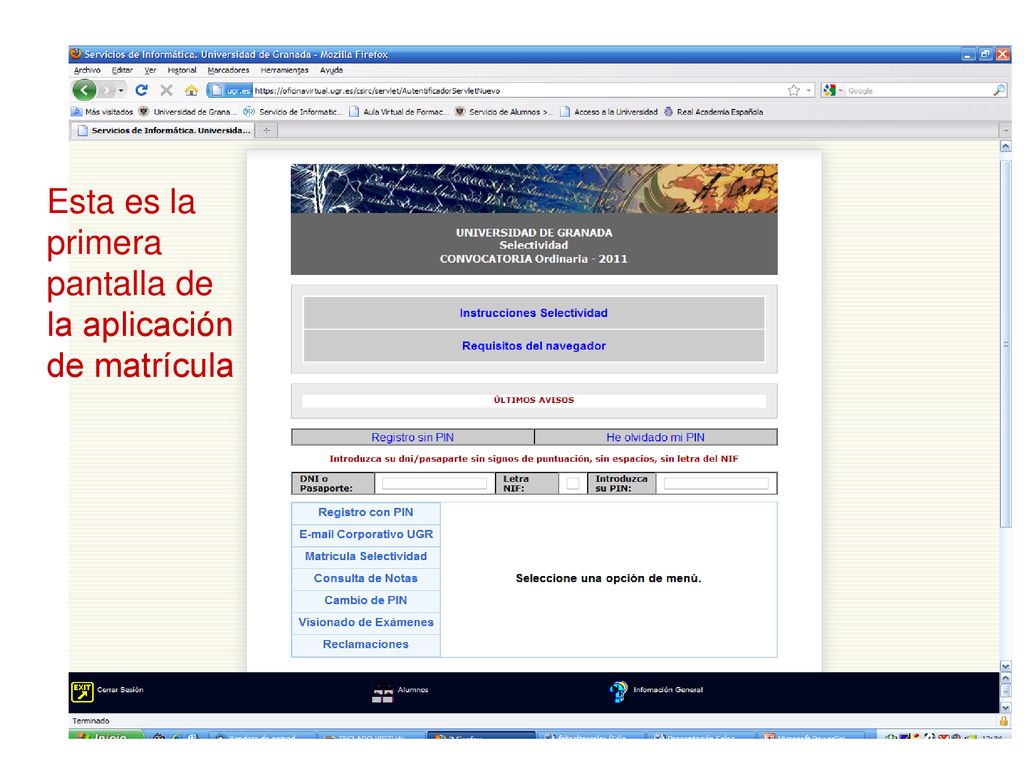Open the Universidad de Grana... bookmark
Screen dimensions: 1024x768
click(x=187, y=112)
